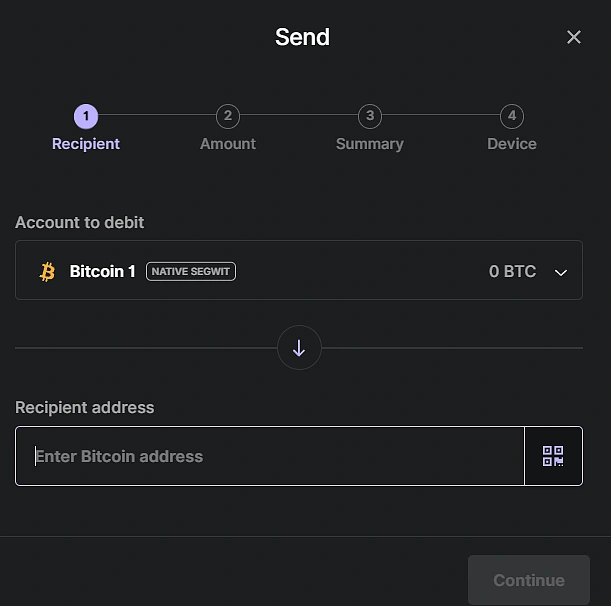Viewport: 611px width, 606px height.
Task: Click the step 2 circle indicator
Action: coord(228,116)
